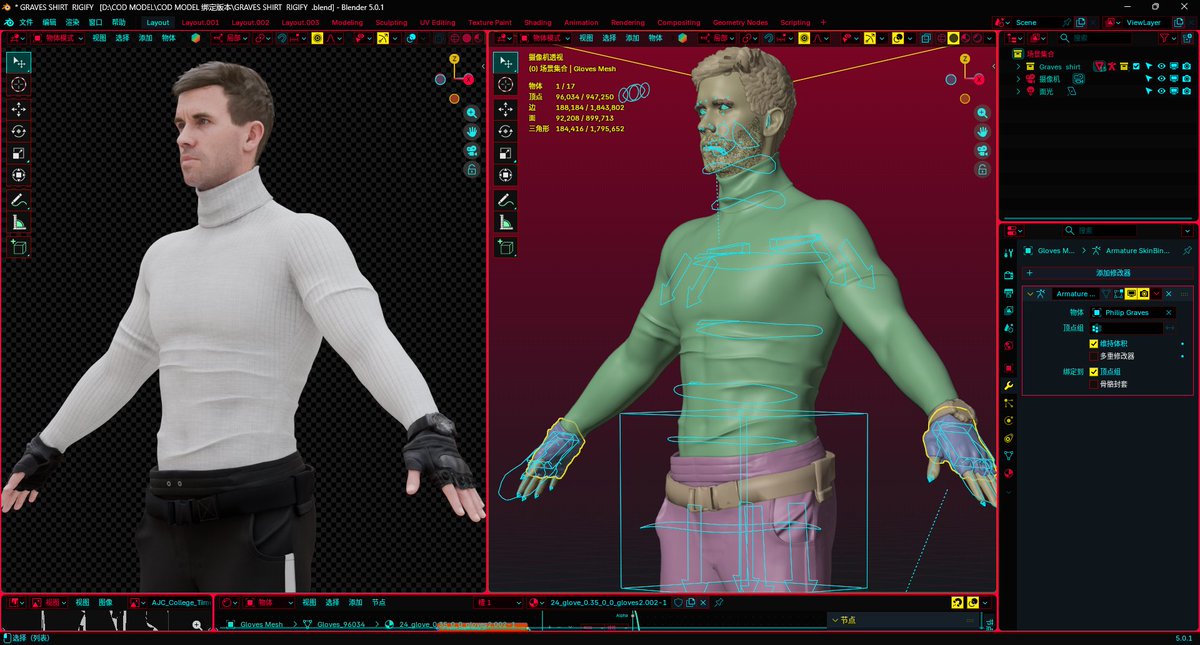
Task: Click the 添加 menu in node editor
Action: 355,603
